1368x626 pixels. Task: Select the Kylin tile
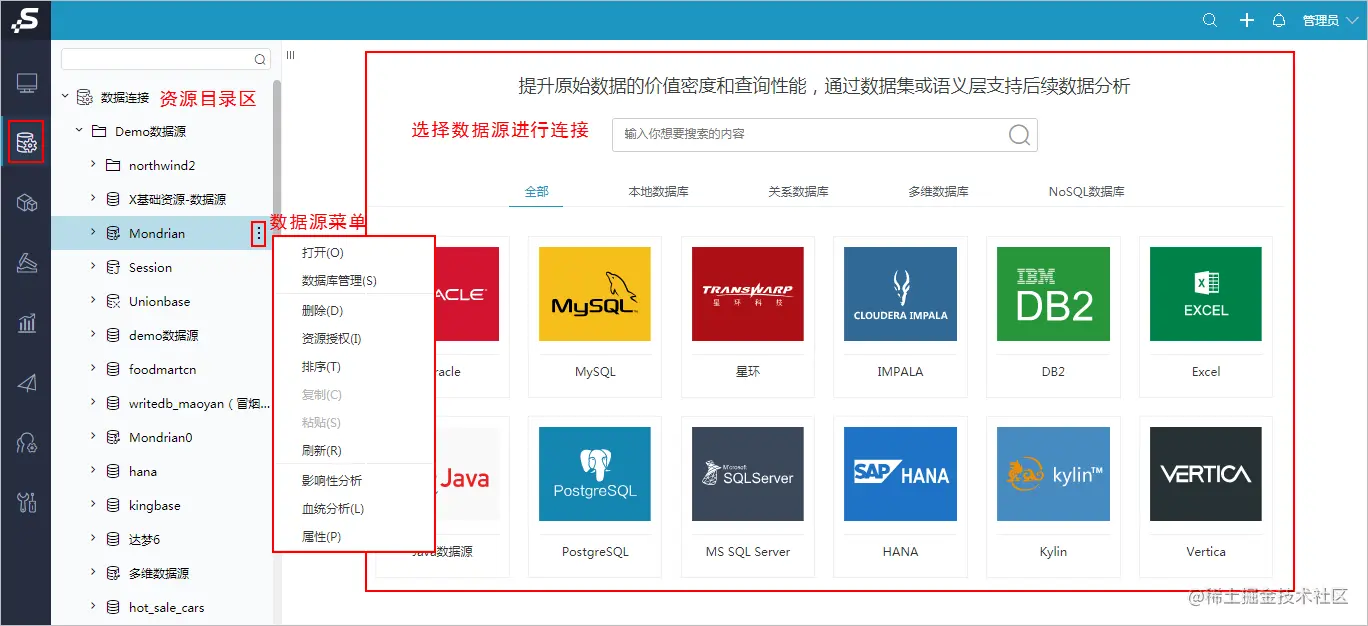1053,497
